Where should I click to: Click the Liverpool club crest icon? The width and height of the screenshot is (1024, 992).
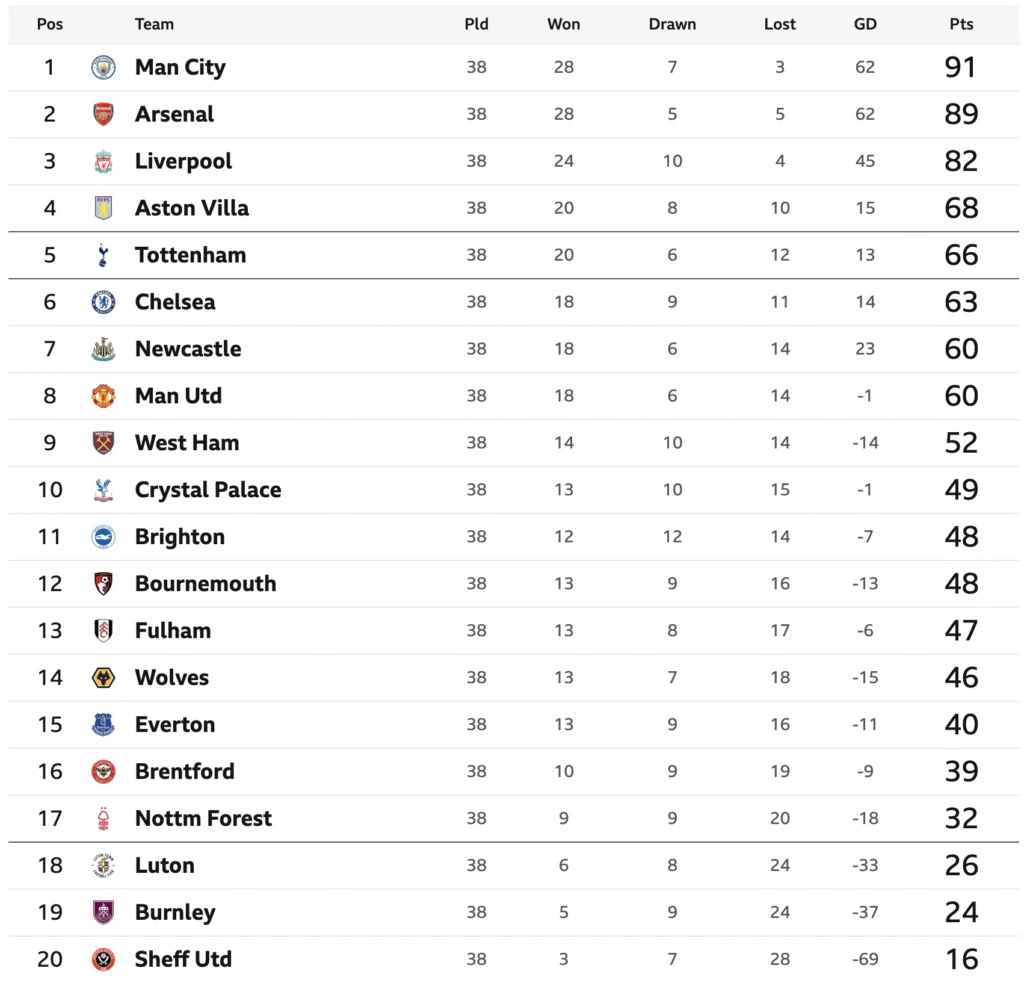click(x=103, y=161)
